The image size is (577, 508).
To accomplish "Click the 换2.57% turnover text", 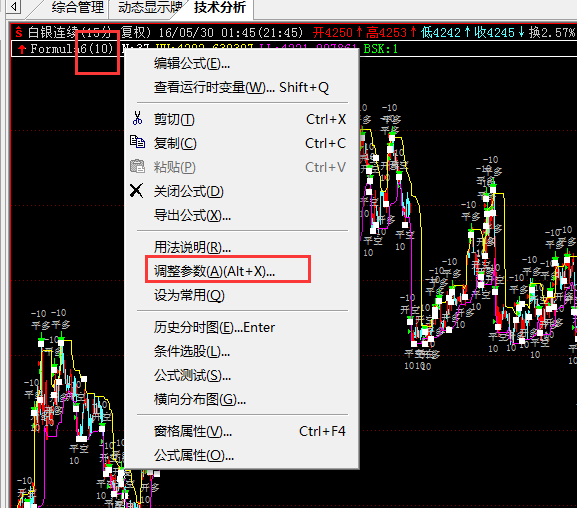I will click(552, 33).
